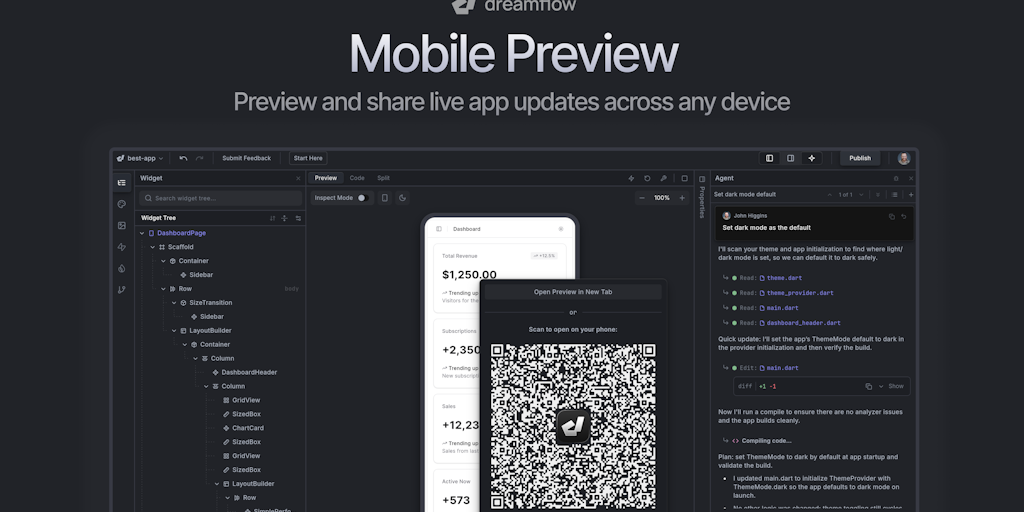Collapse the Row node labeled body

click(163, 289)
